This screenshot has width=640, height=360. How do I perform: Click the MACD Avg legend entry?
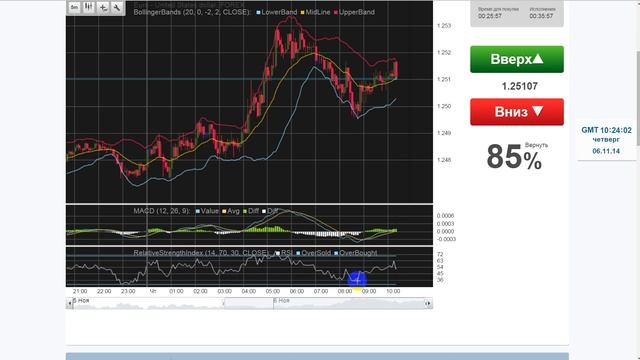tap(231, 211)
